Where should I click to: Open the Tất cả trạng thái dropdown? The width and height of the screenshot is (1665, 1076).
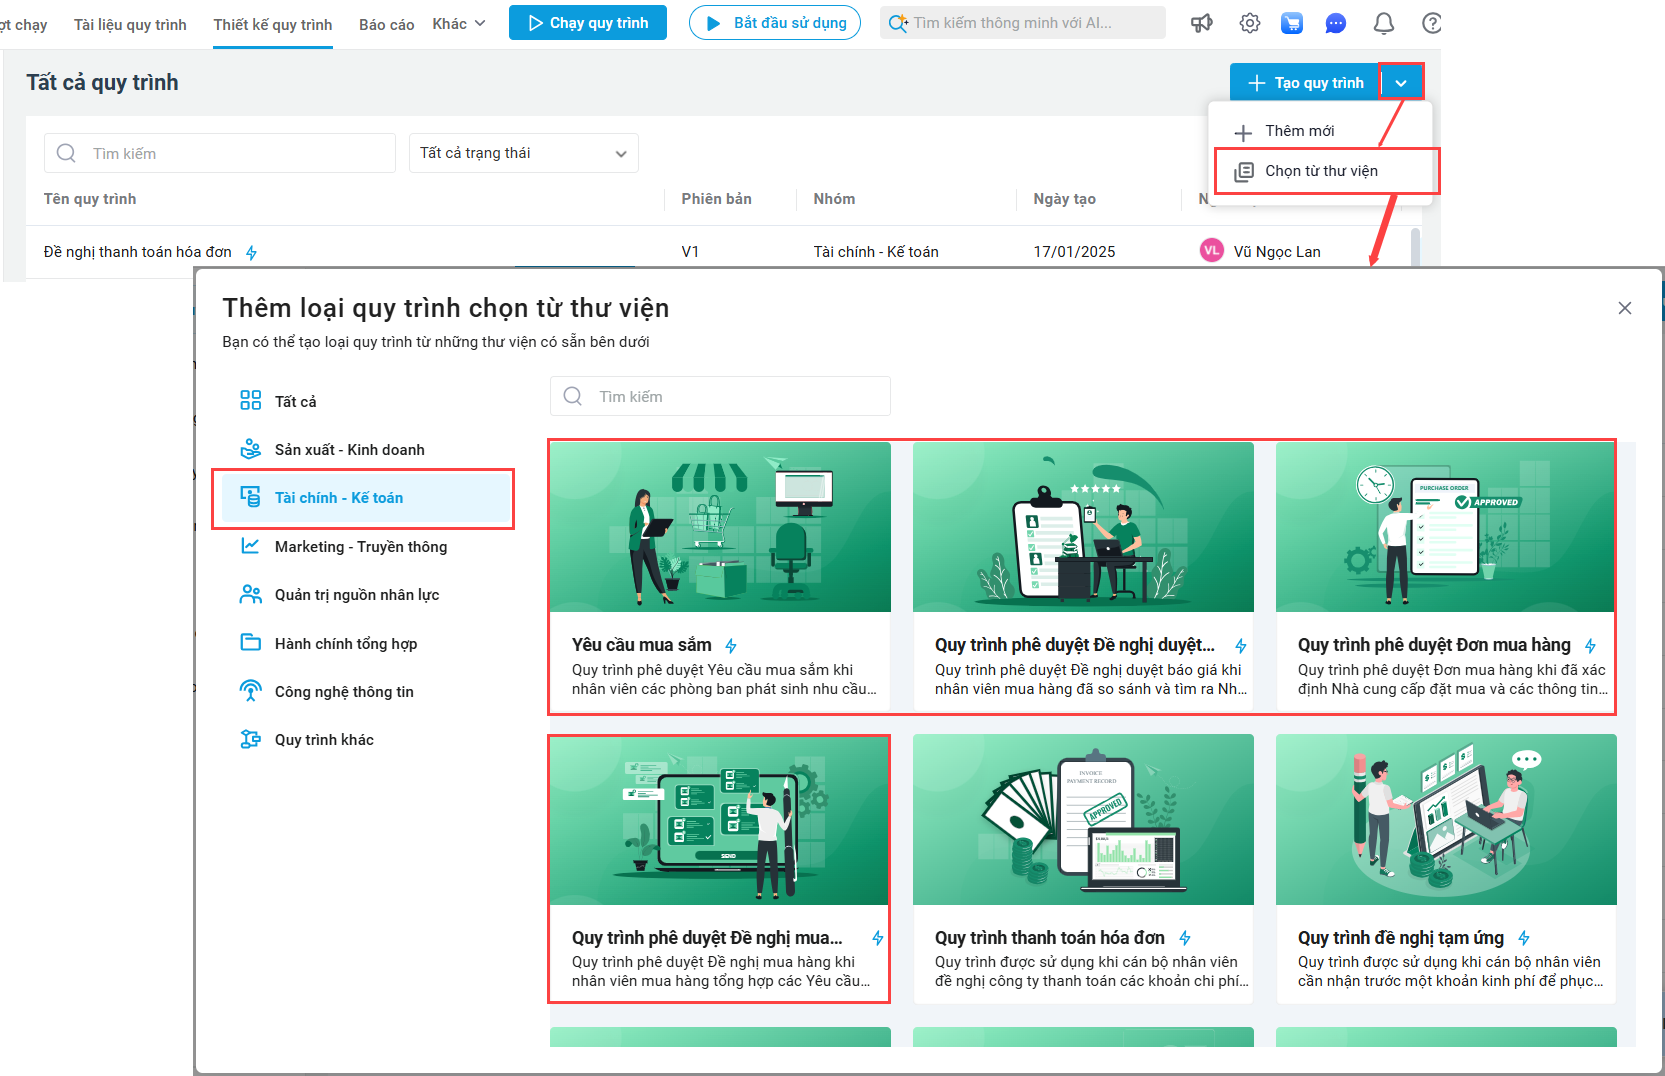pyautogui.click(x=523, y=153)
